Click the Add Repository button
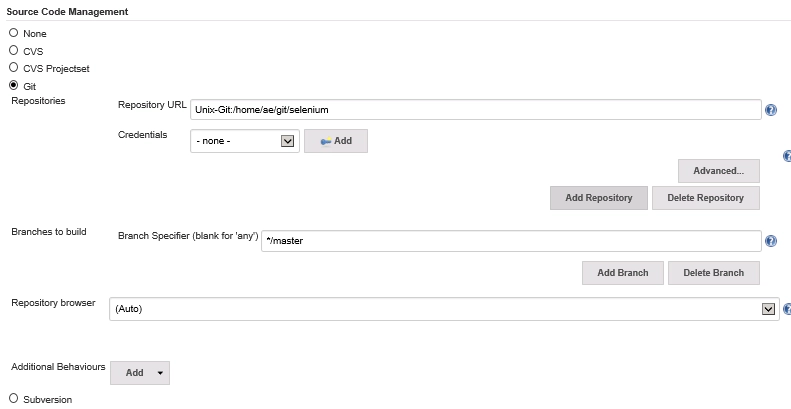 point(599,198)
